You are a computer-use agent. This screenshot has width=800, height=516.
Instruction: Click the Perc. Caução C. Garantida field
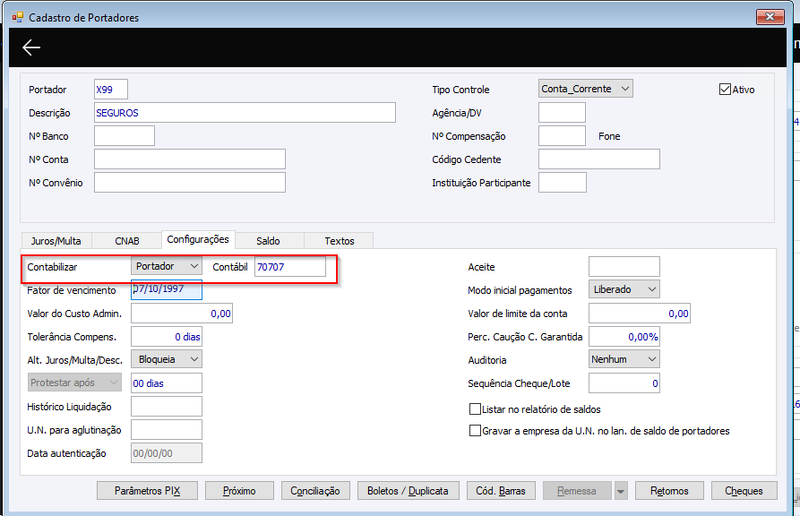(x=624, y=337)
